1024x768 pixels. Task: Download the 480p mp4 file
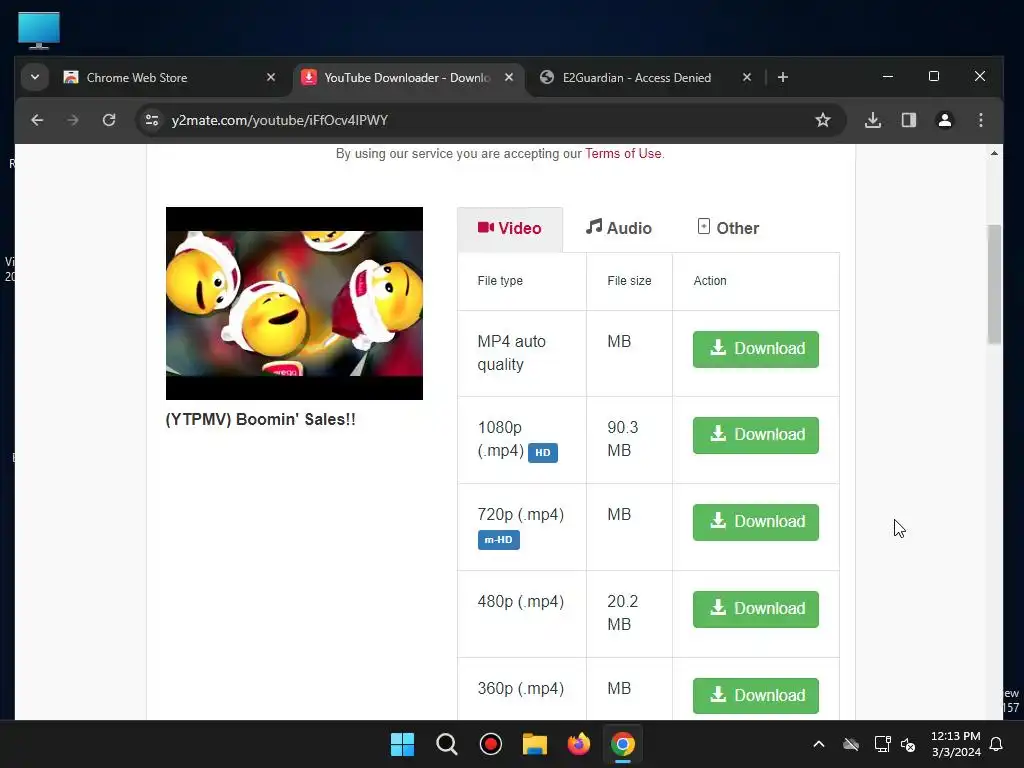pyautogui.click(x=756, y=609)
